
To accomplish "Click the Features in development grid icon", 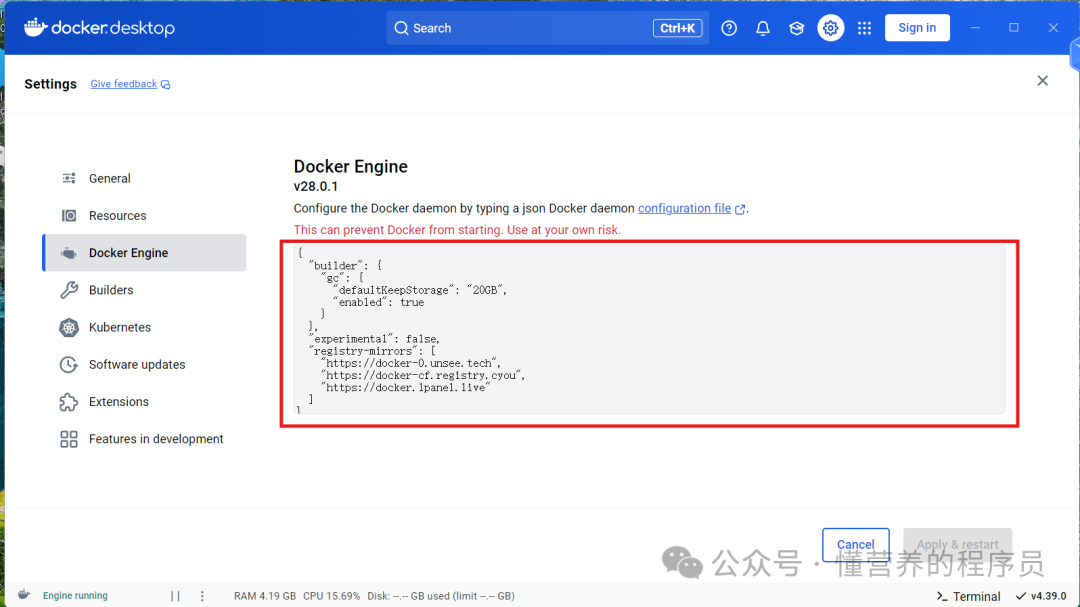I will tap(69, 439).
